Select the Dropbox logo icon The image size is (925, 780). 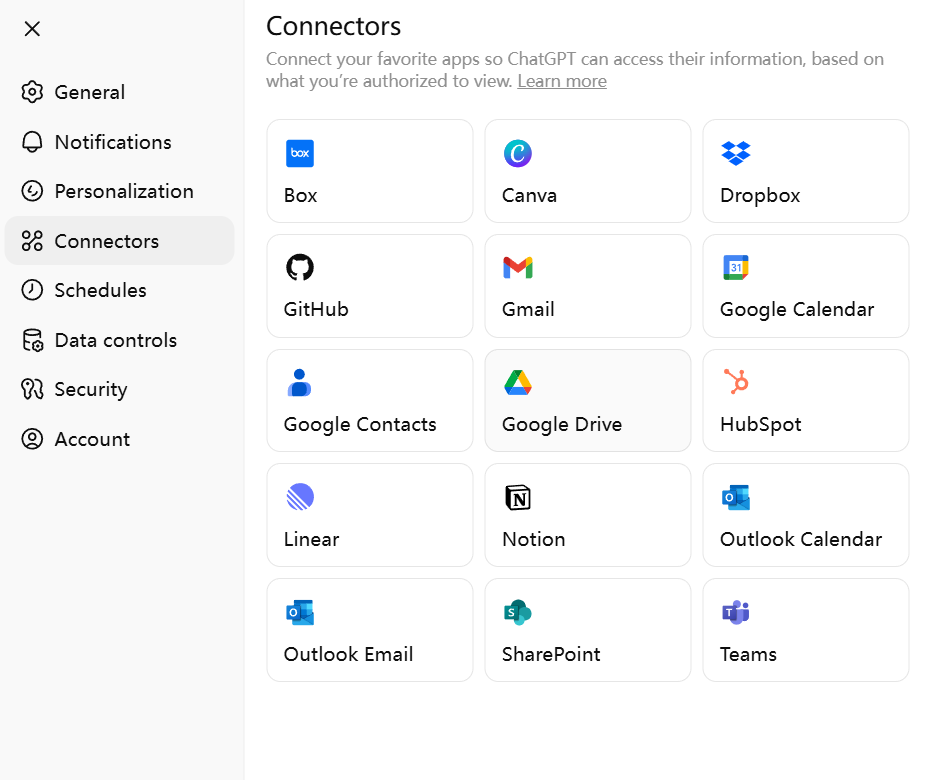[x=735, y=153]
